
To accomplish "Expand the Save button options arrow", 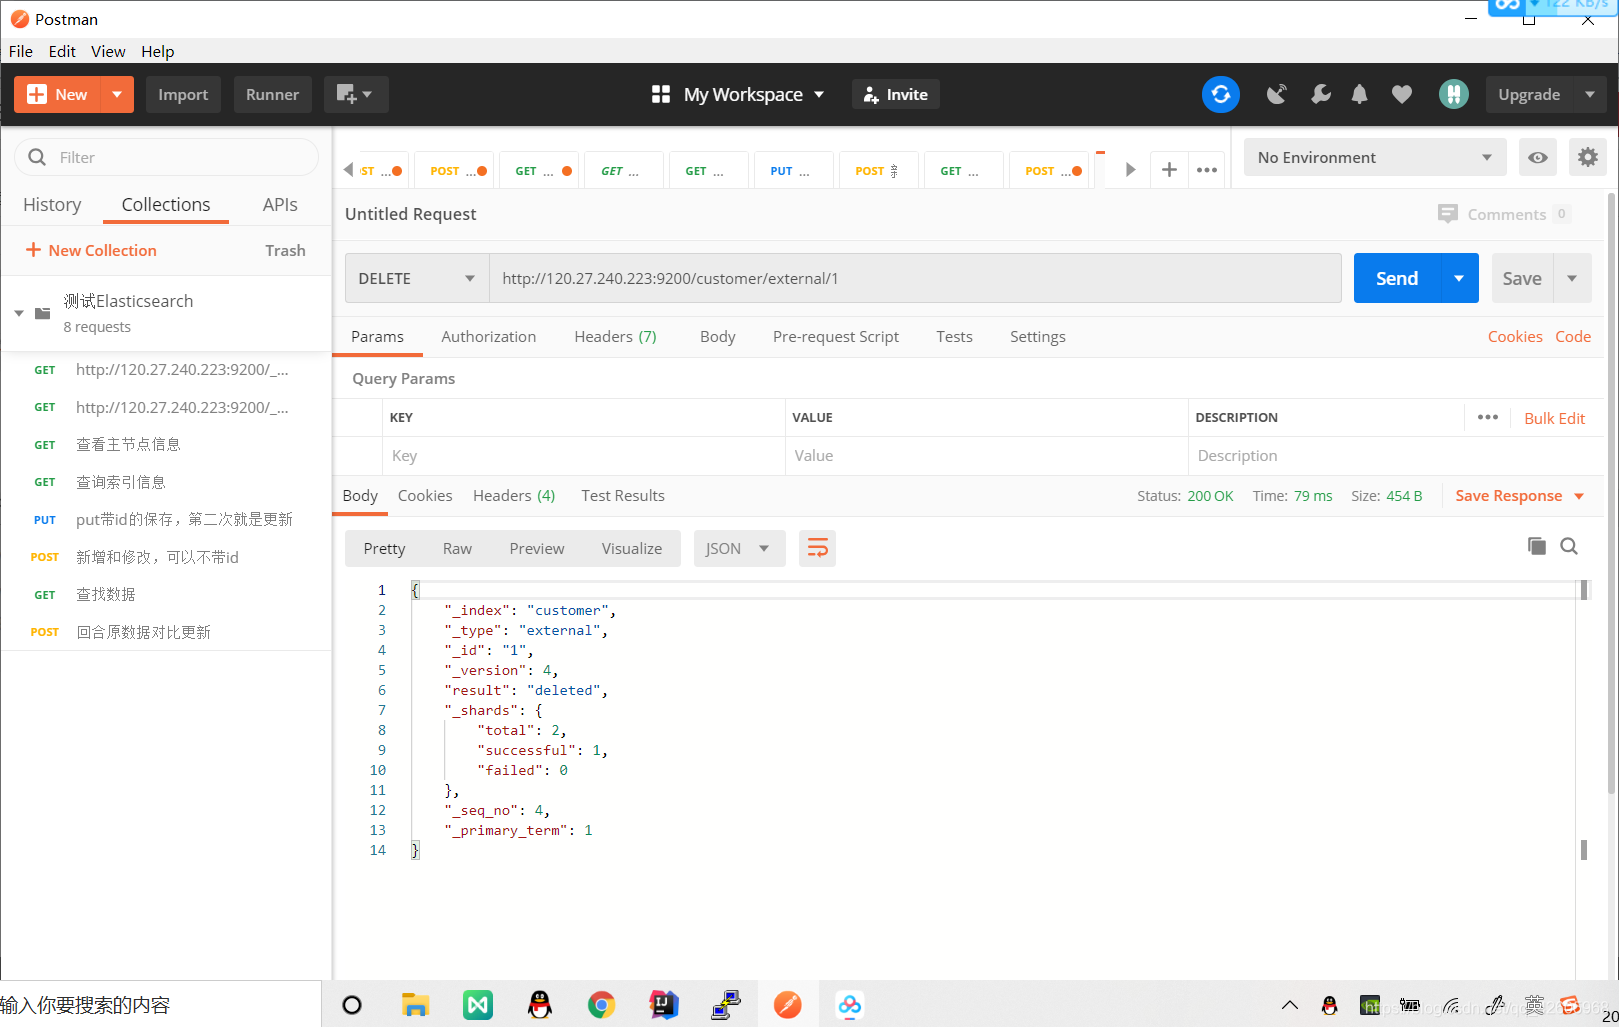I will [x=1572, y=278].
